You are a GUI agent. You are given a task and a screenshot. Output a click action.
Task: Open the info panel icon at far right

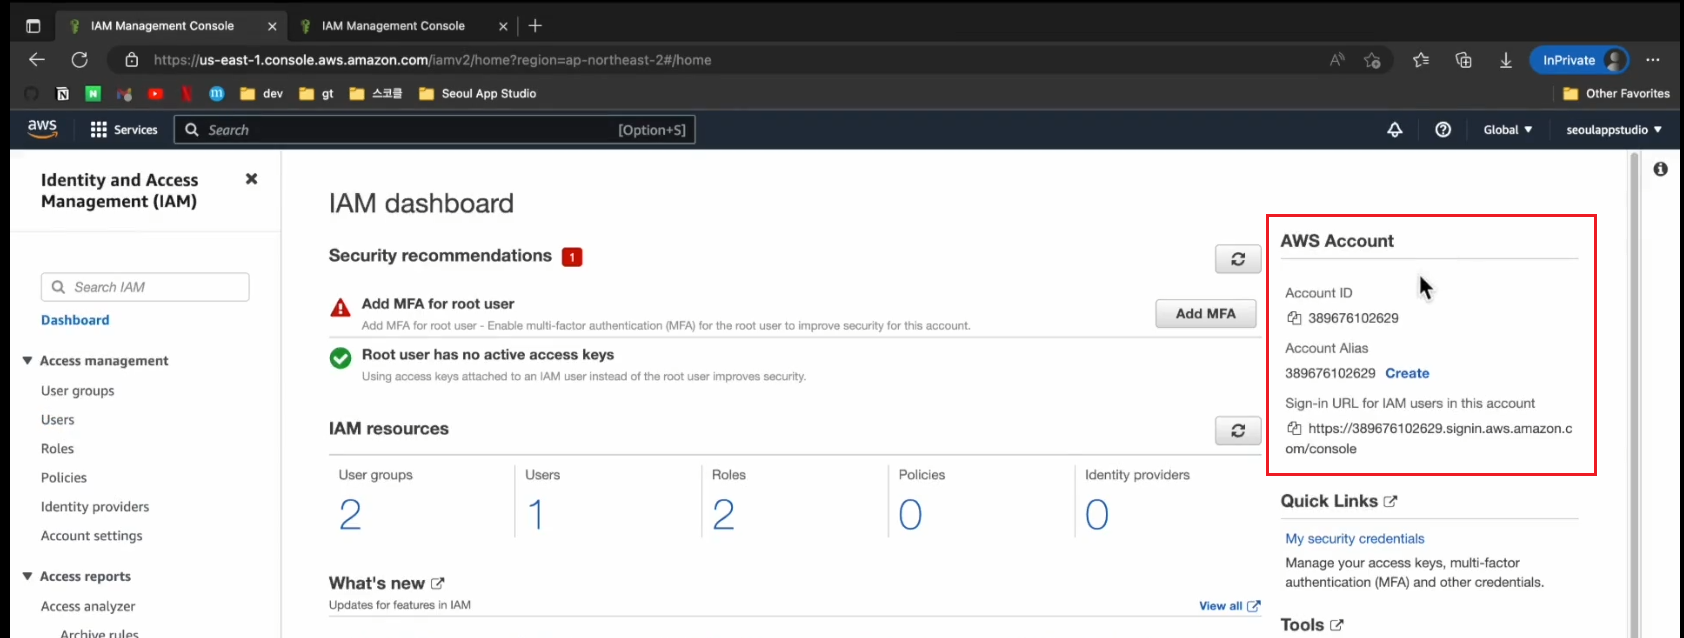point(1660,169)
